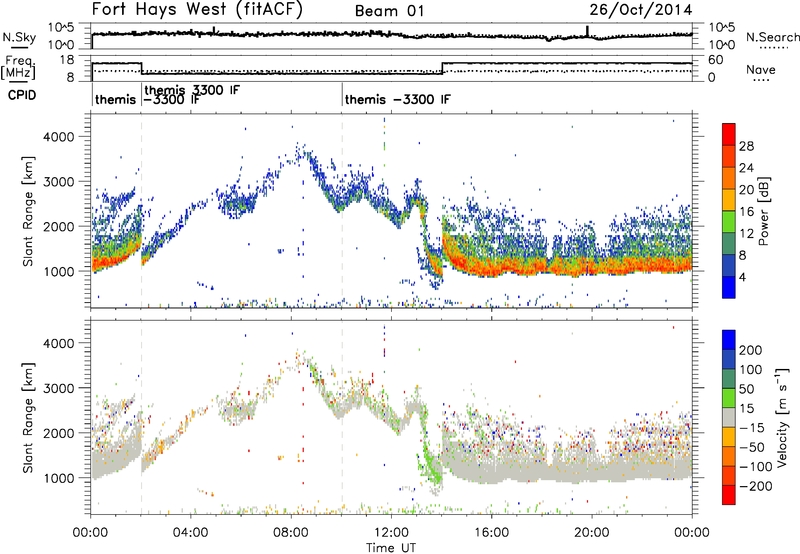Click the '-15' label on the velocity color bar
Viewport: 800px width, 554px height.
tap(752, 428)
